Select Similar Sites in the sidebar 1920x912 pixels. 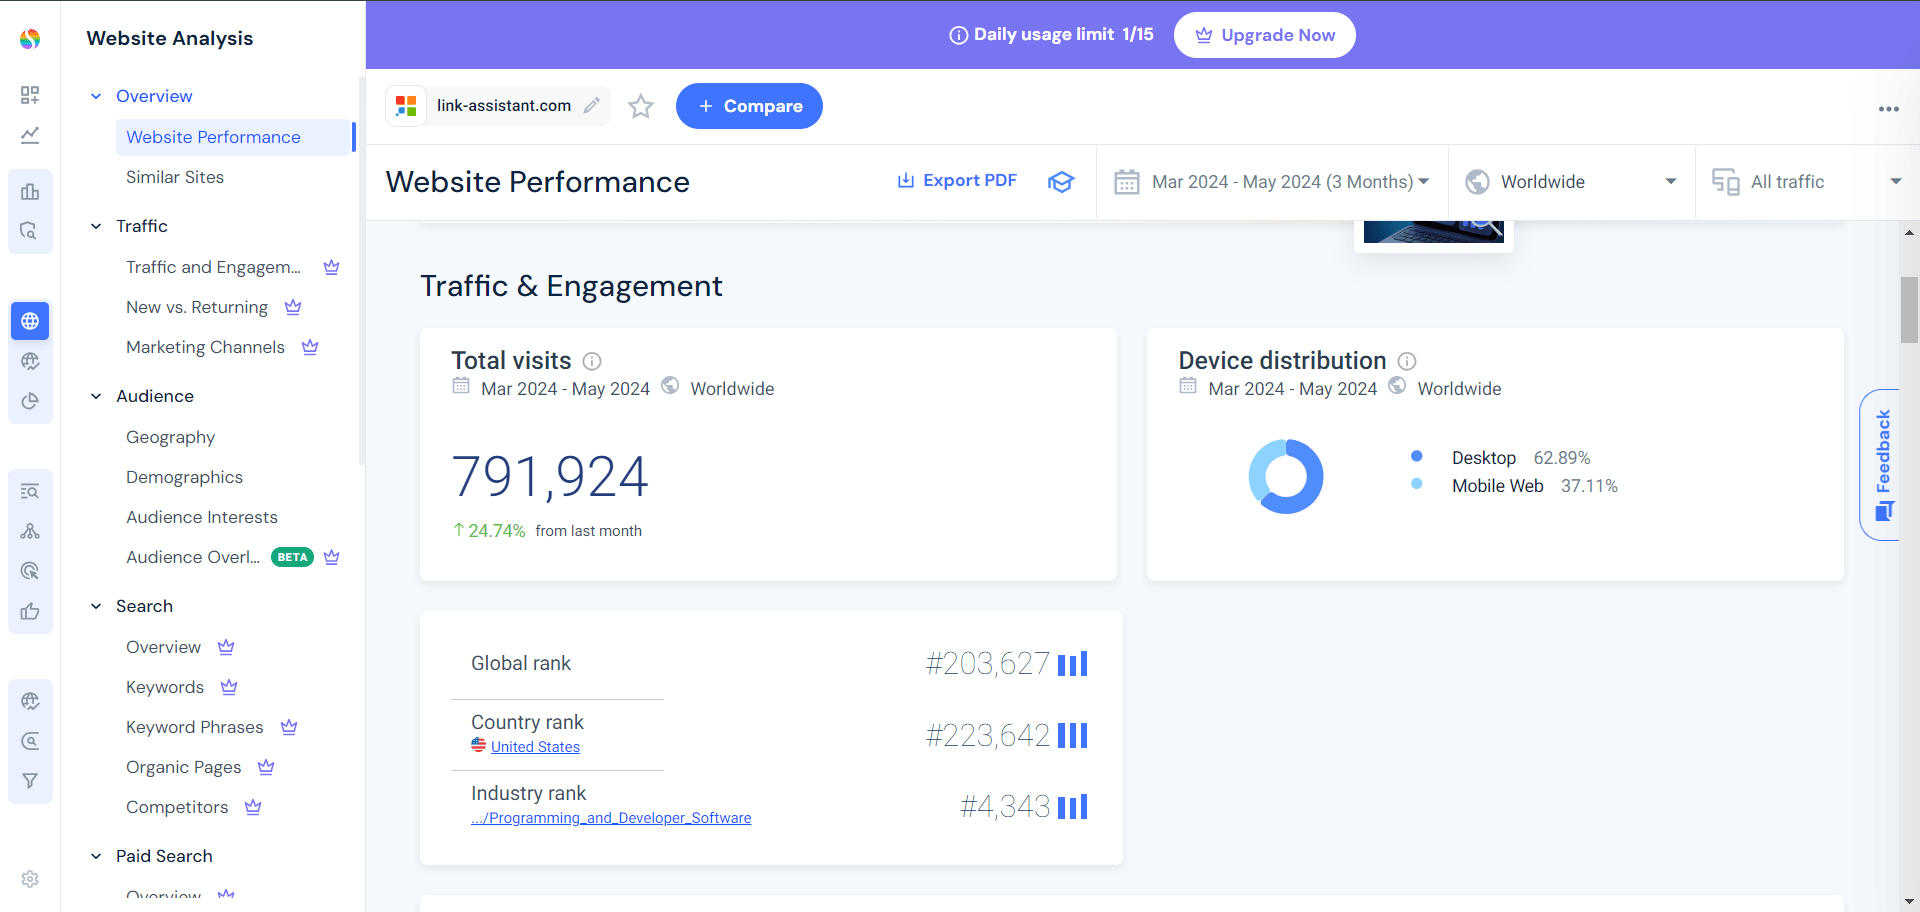(175, 177)
